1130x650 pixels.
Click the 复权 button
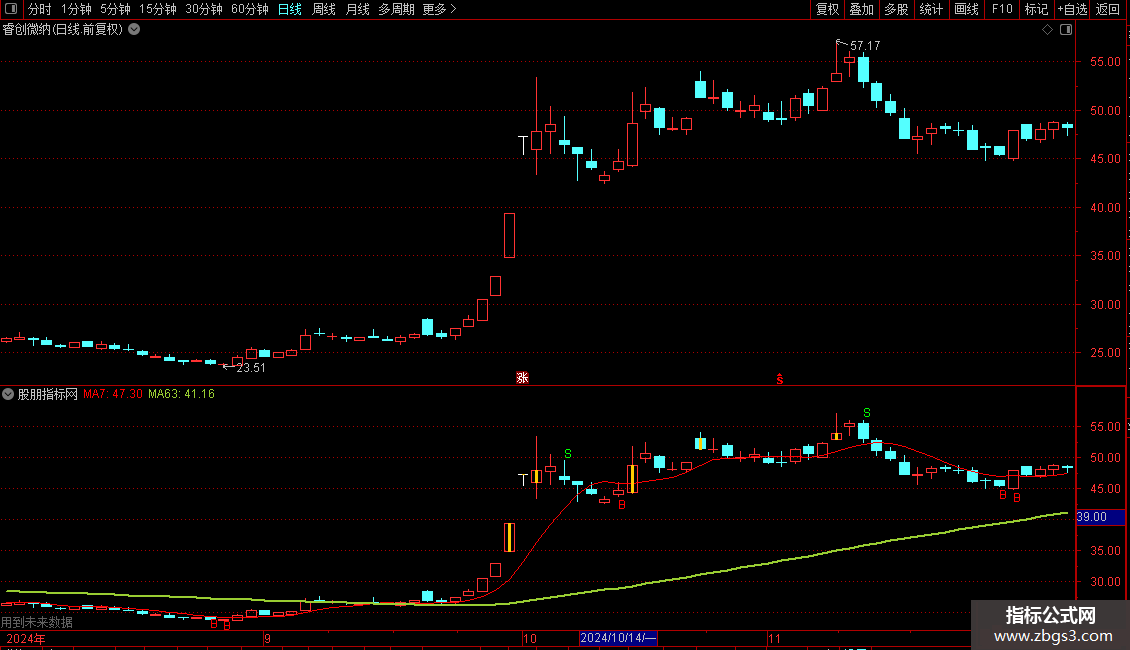pyautogui.click(x=827, y=9)
